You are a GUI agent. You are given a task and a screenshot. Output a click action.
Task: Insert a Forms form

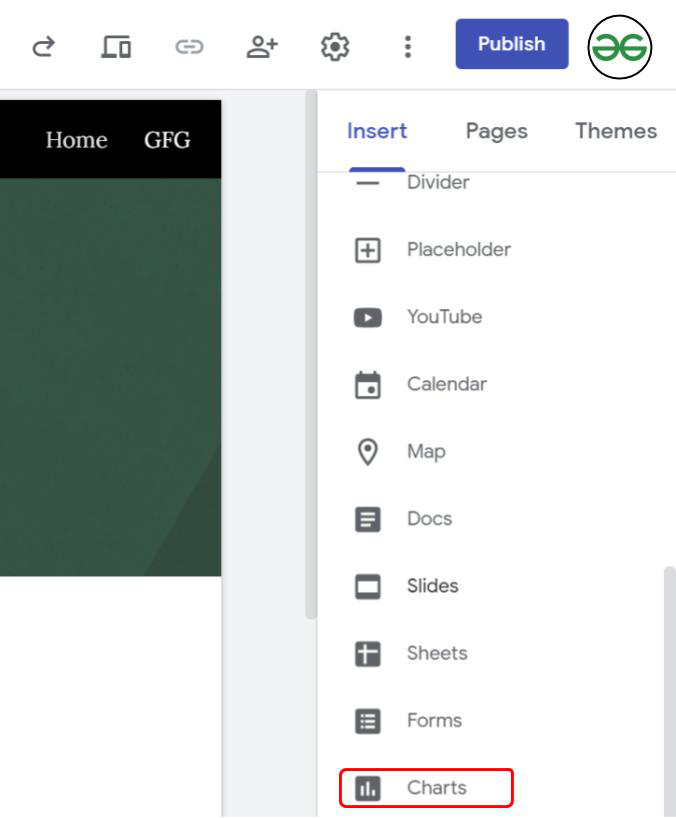pyautogui.click(x=434, y=721)
